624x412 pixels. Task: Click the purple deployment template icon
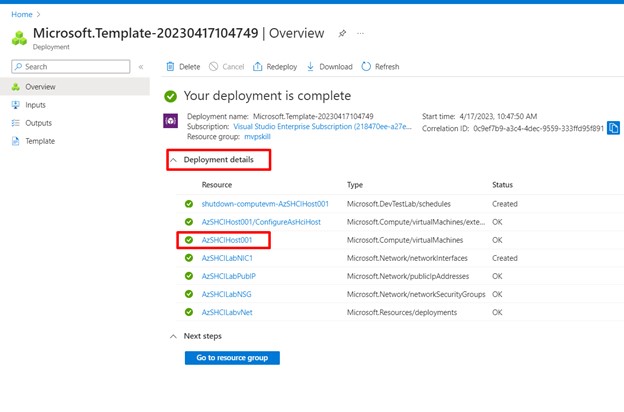[170, 121]
